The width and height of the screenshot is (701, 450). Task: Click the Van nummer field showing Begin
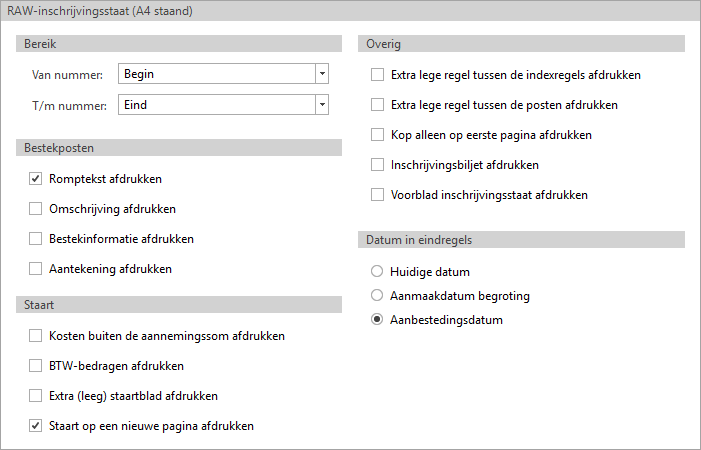215,73
